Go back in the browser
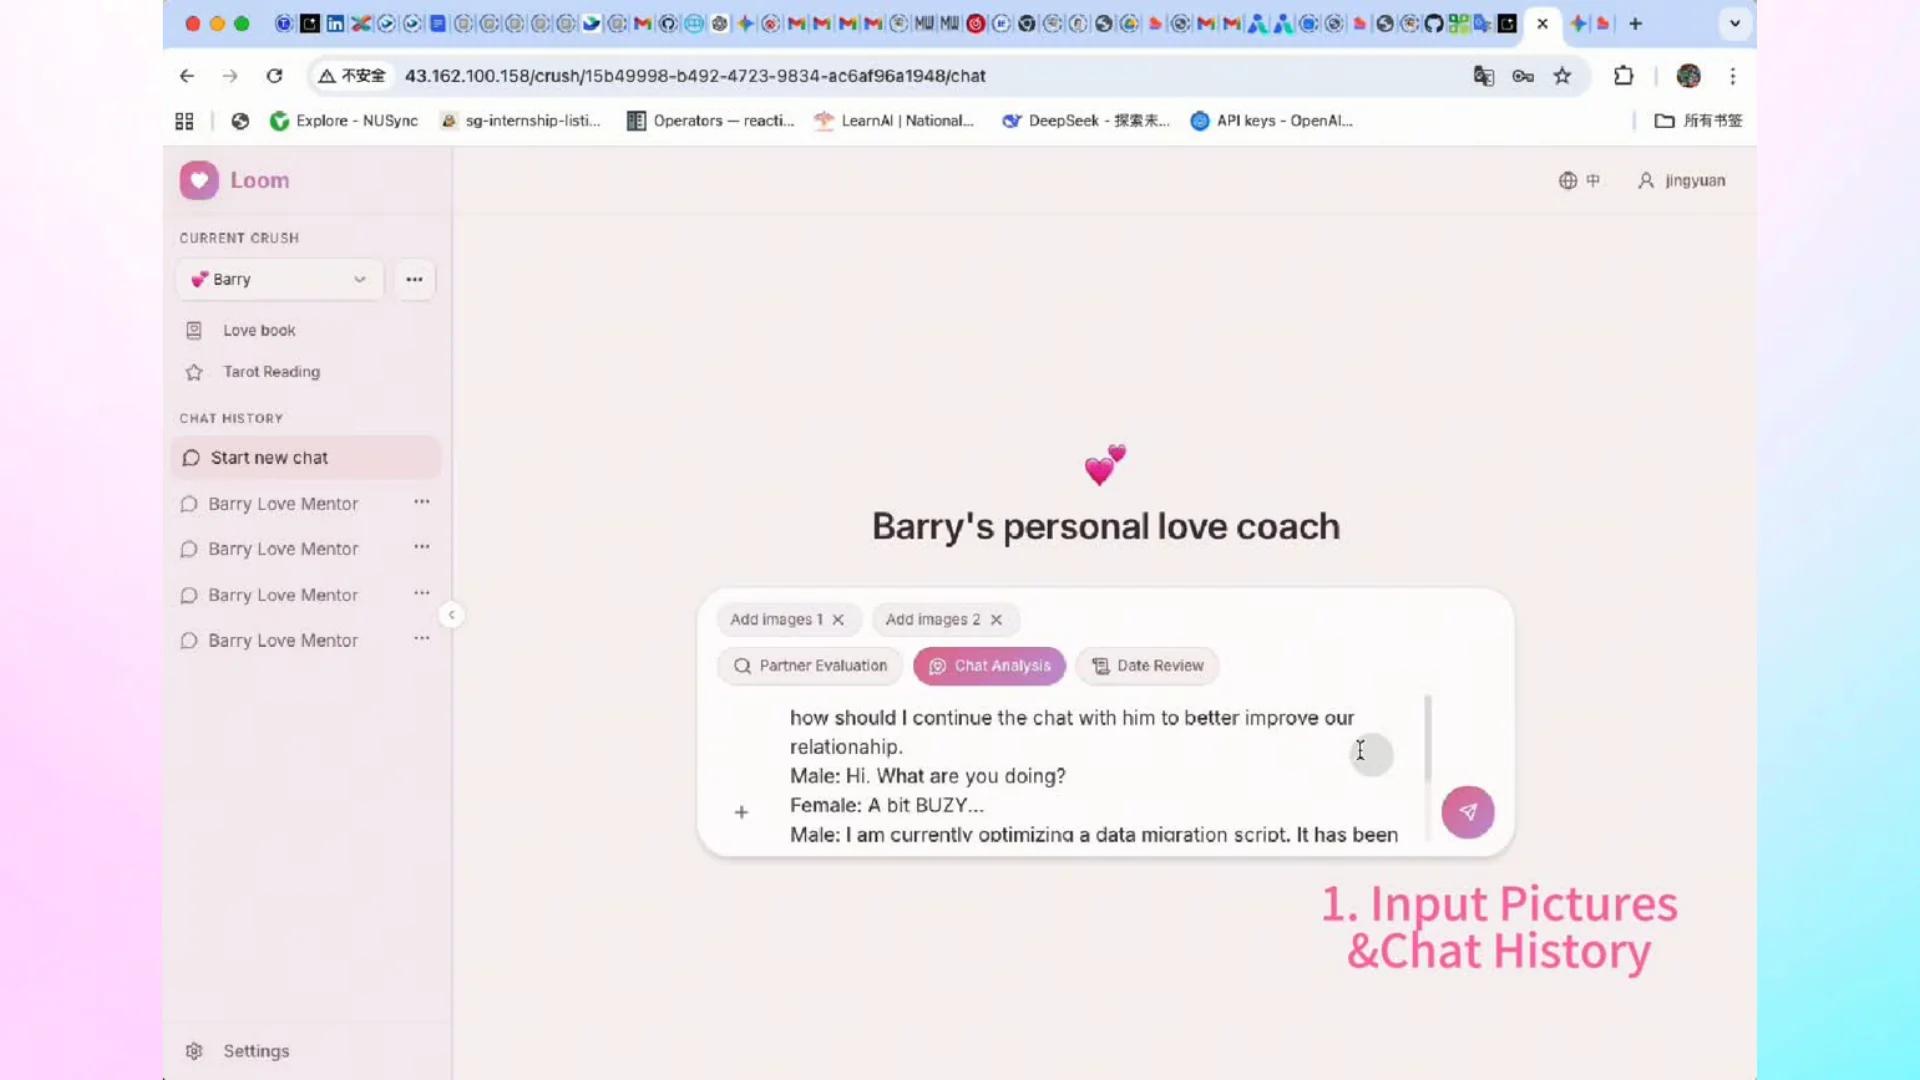 click(187, 76)
